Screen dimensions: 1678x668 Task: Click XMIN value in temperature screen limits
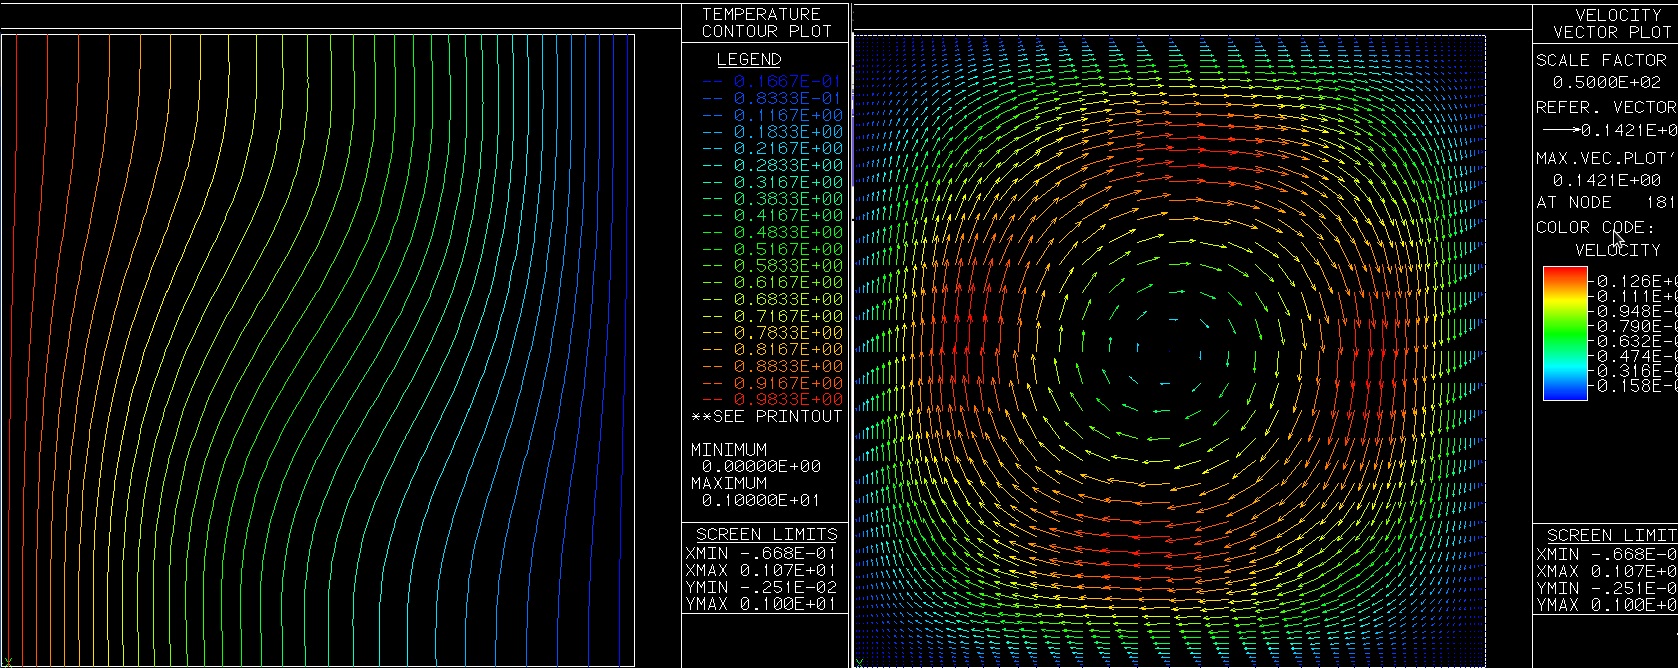pos(788,553)
